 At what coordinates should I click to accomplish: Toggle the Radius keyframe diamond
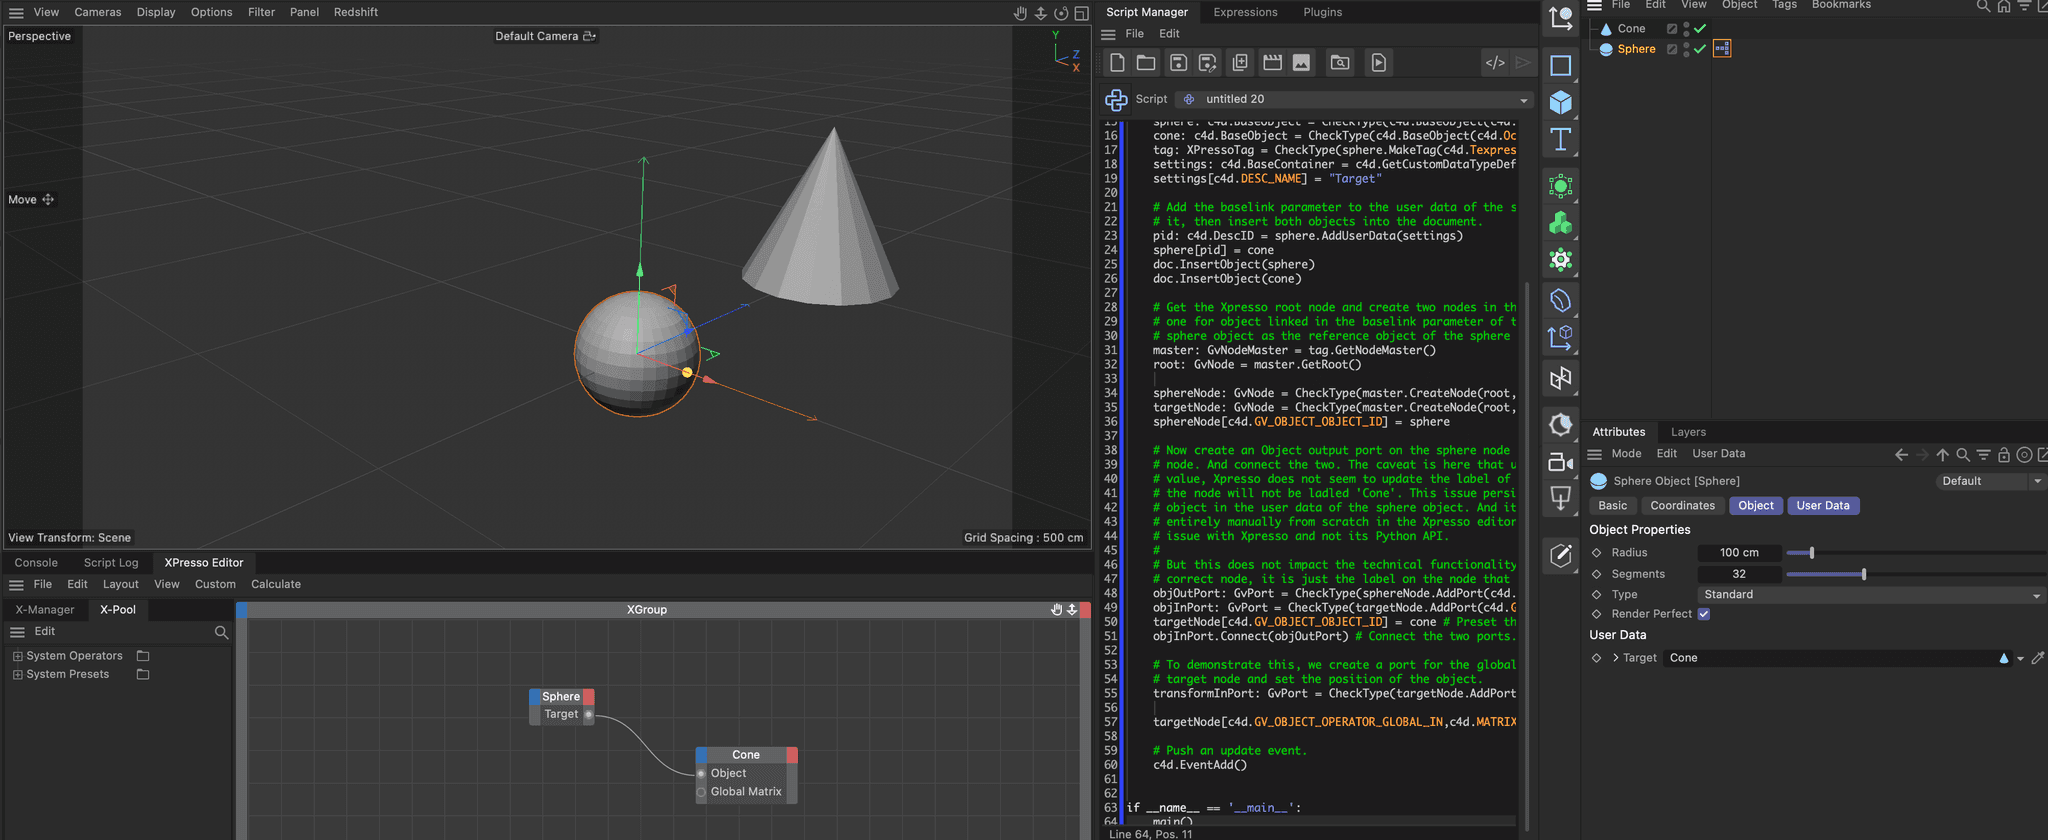(x=1596, y=553)
